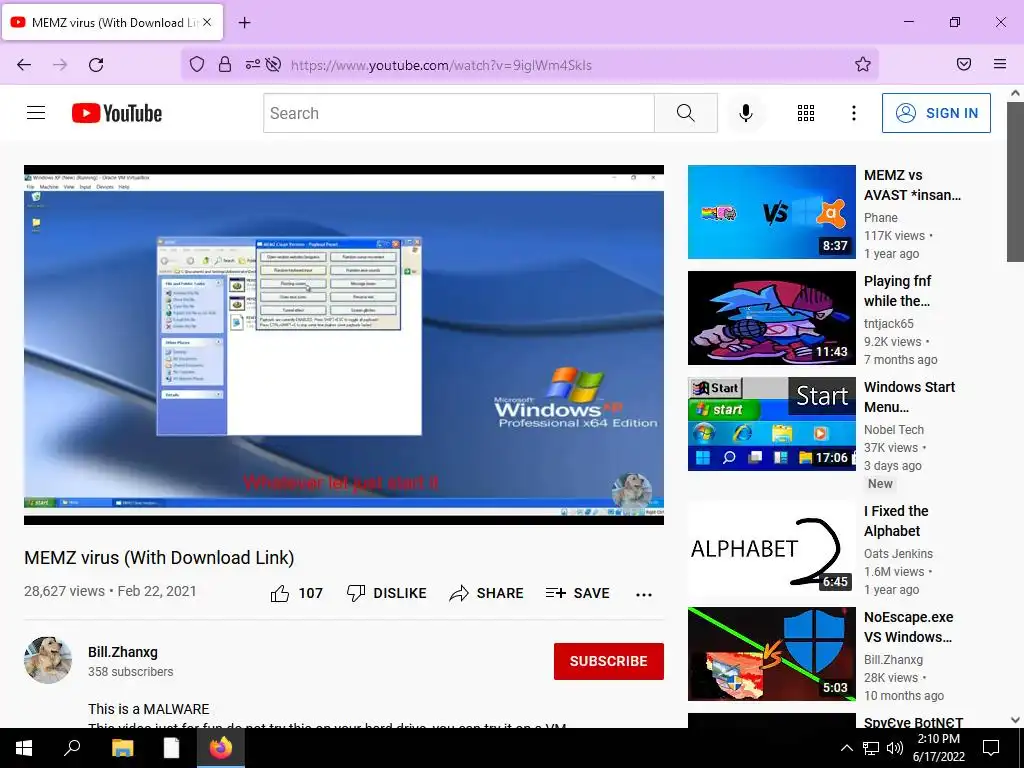Image resolution: width=1024 pixels, height=768 pixels.
Task: Open more actions ellipsis below video
Action: [644, 594]
